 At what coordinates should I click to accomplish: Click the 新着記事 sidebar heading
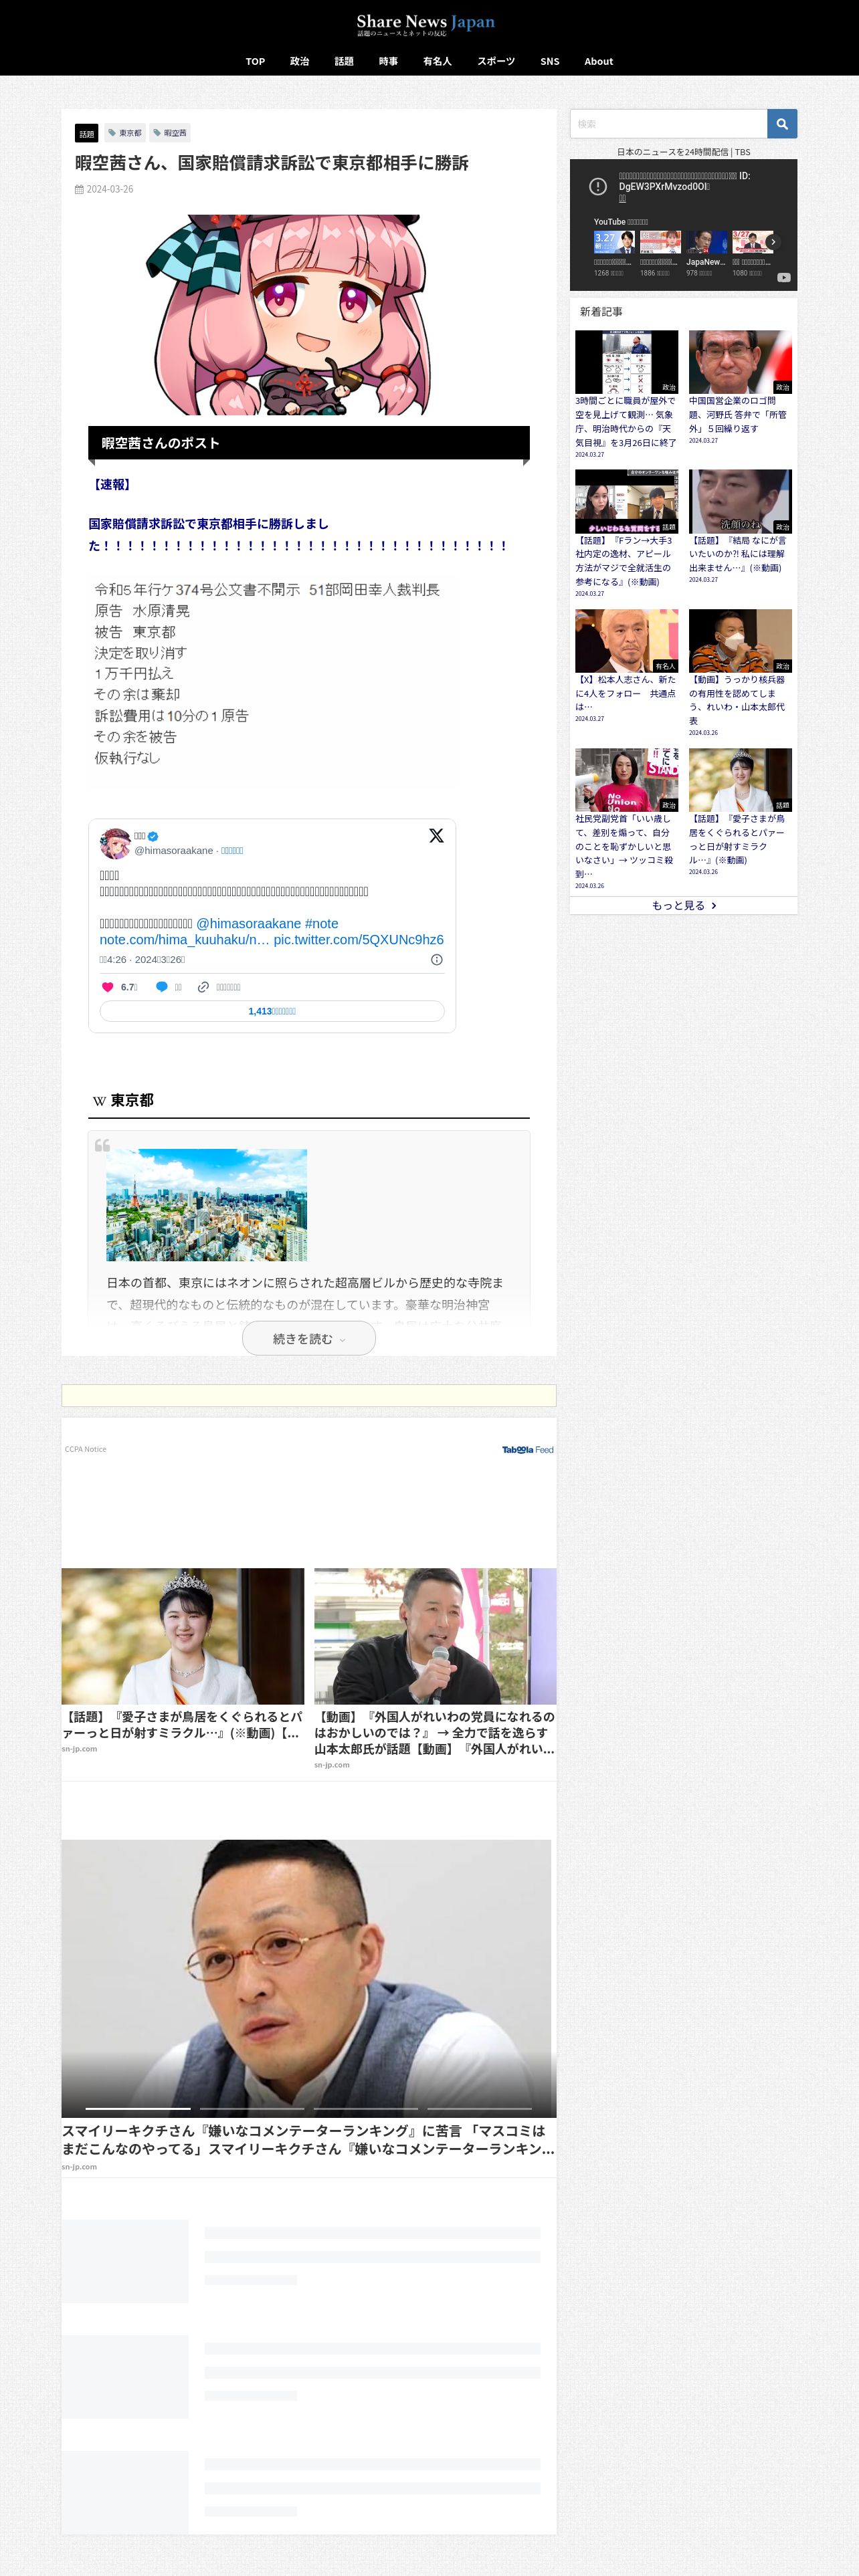coord(601,312)
